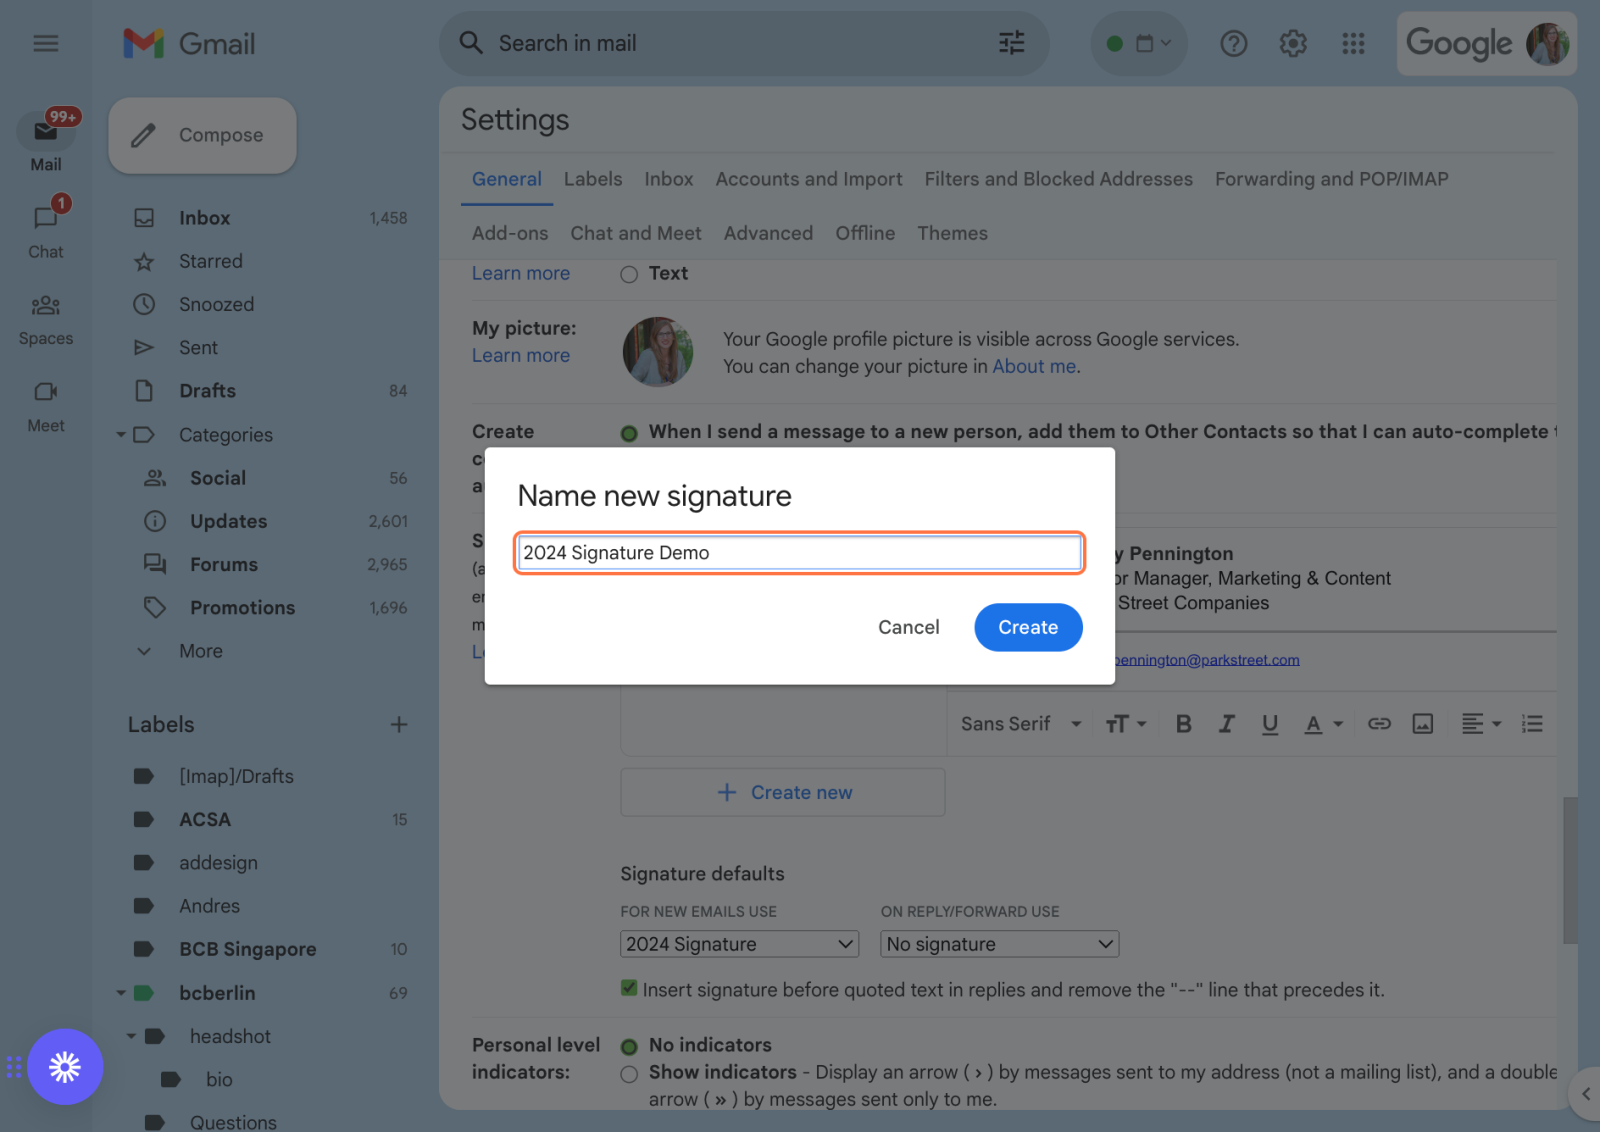This screenshot has width=1600, height=1132.
Task: Open the font family Sans Serif dropdown
Action: point(1021,724)
